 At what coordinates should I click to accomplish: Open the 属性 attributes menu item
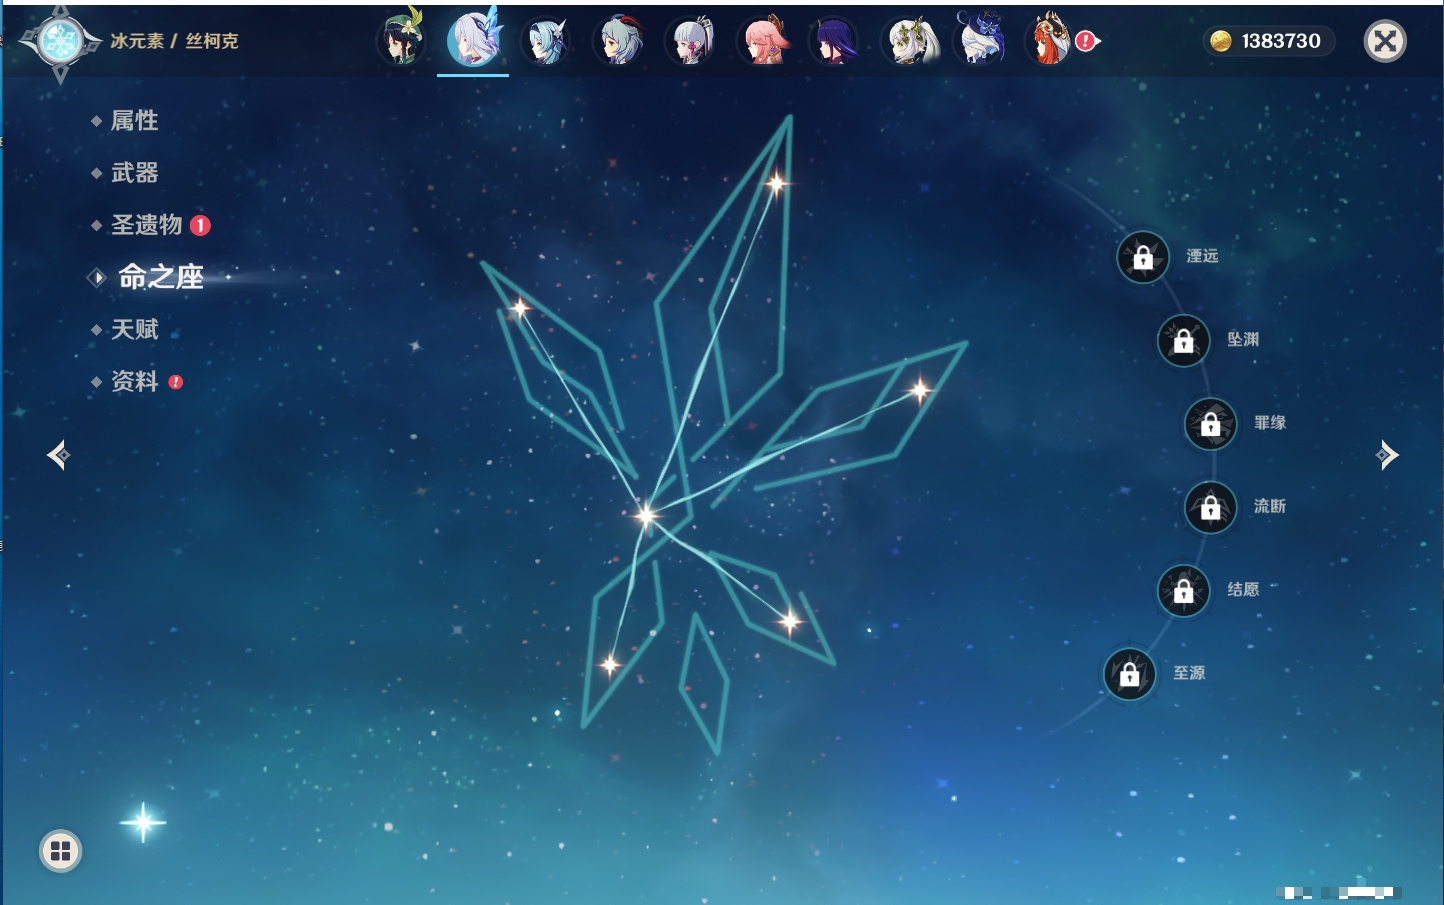click(134, 121)
